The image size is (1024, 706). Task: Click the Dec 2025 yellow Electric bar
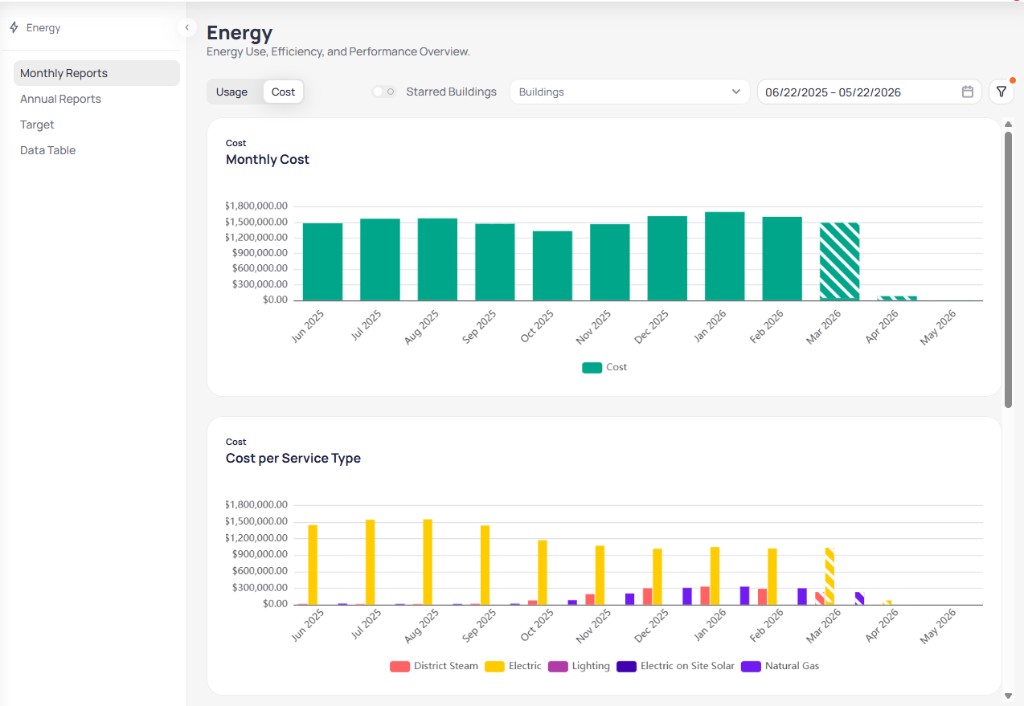point(658,577)
